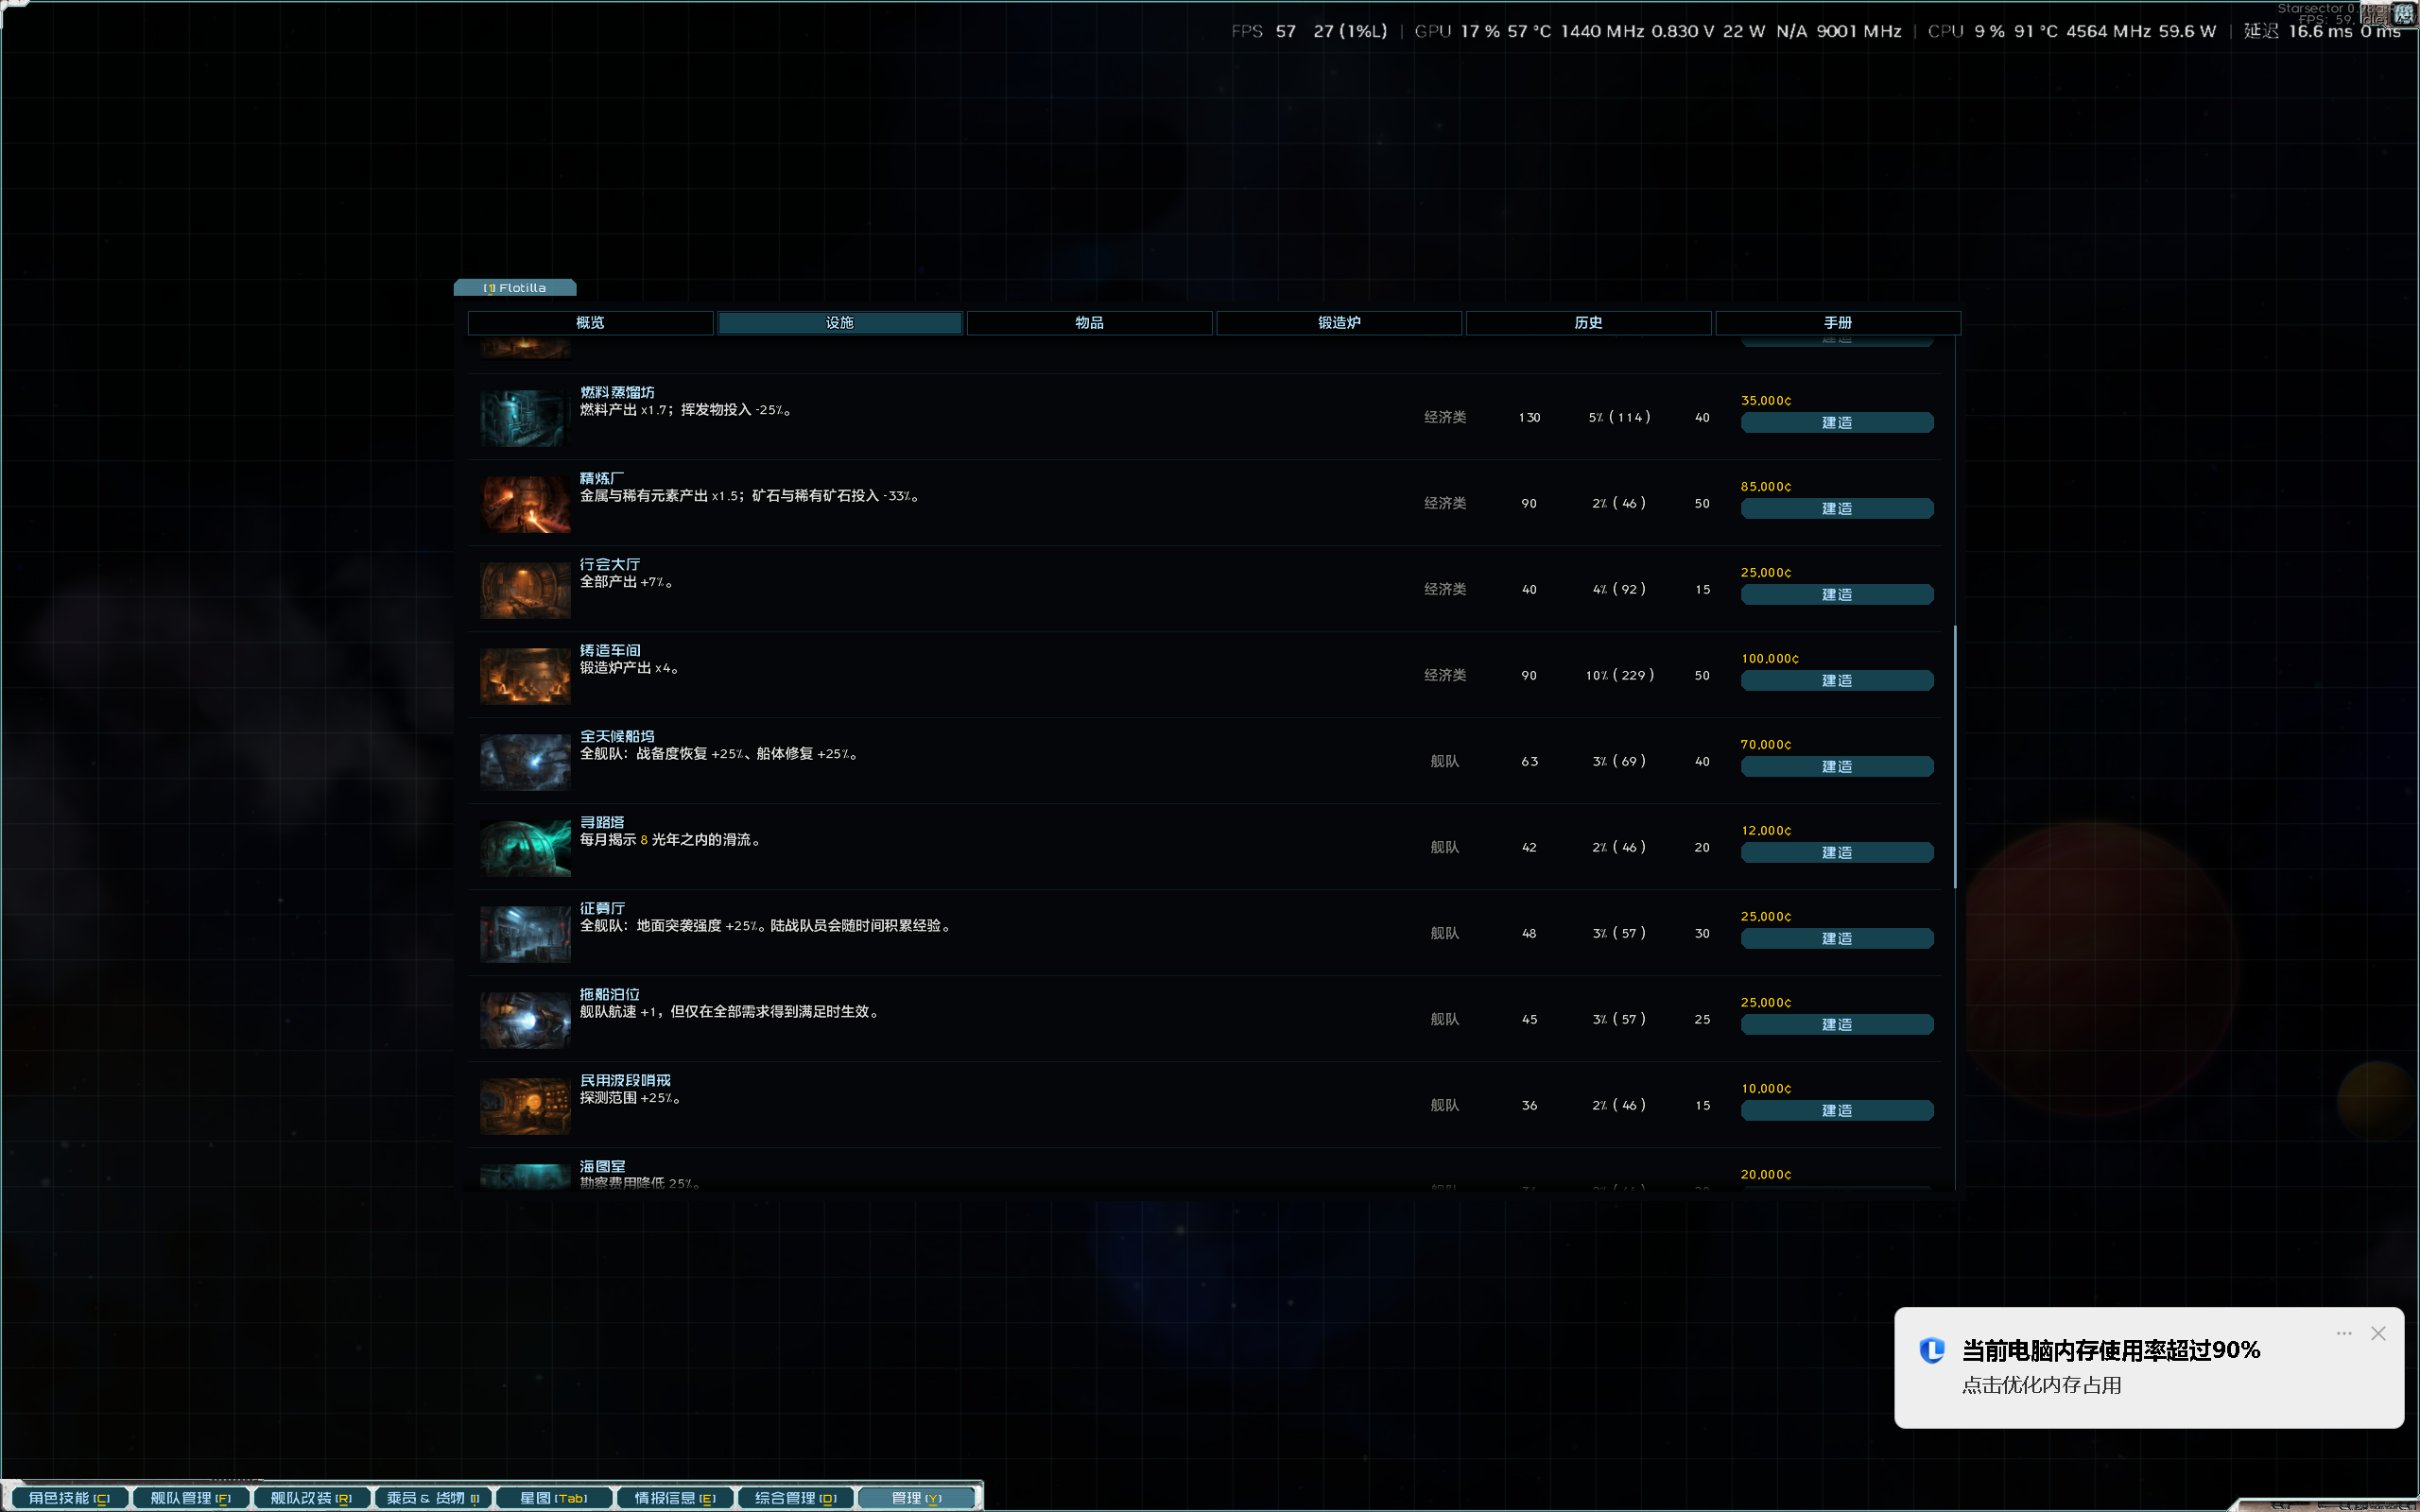Click the facilities list vertical scrollbar
2420x1512 pixels.
1954,757
